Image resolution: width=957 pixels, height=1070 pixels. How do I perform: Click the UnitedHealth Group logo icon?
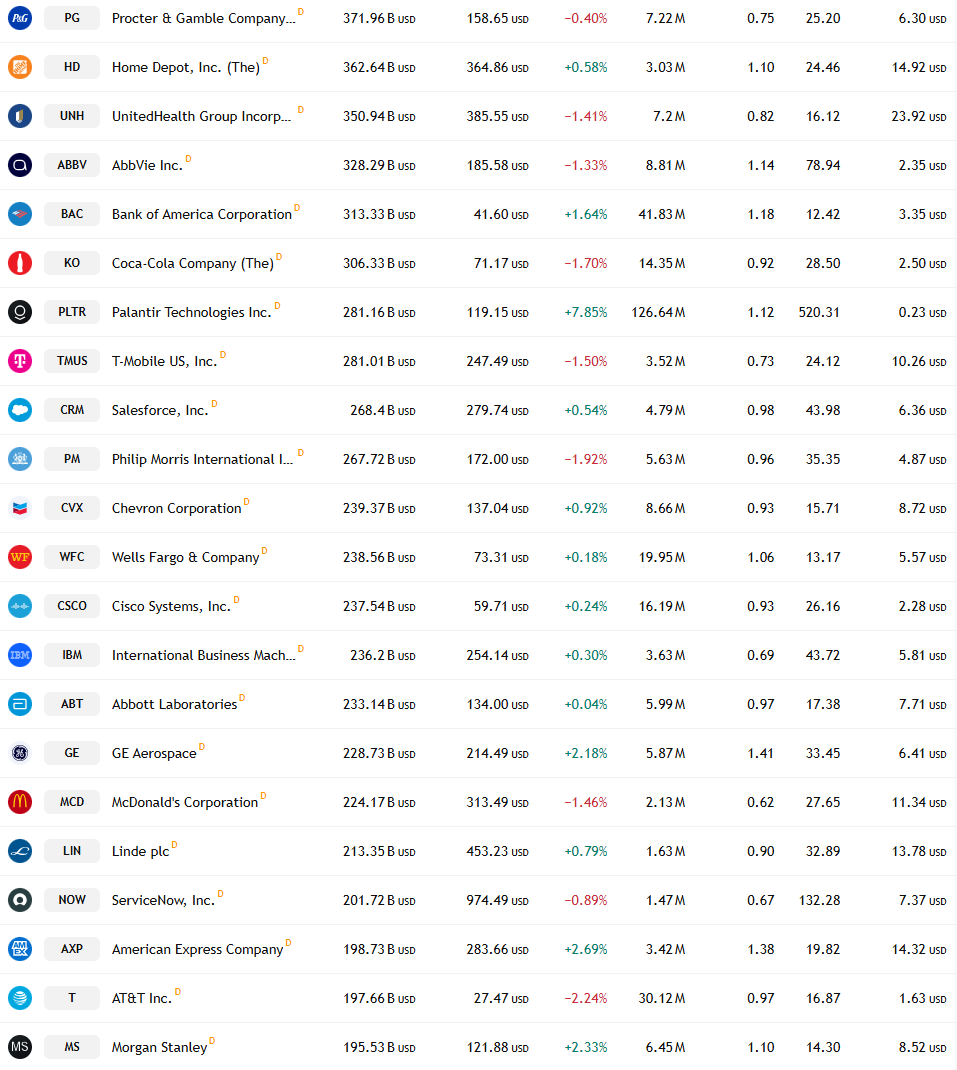20,116
